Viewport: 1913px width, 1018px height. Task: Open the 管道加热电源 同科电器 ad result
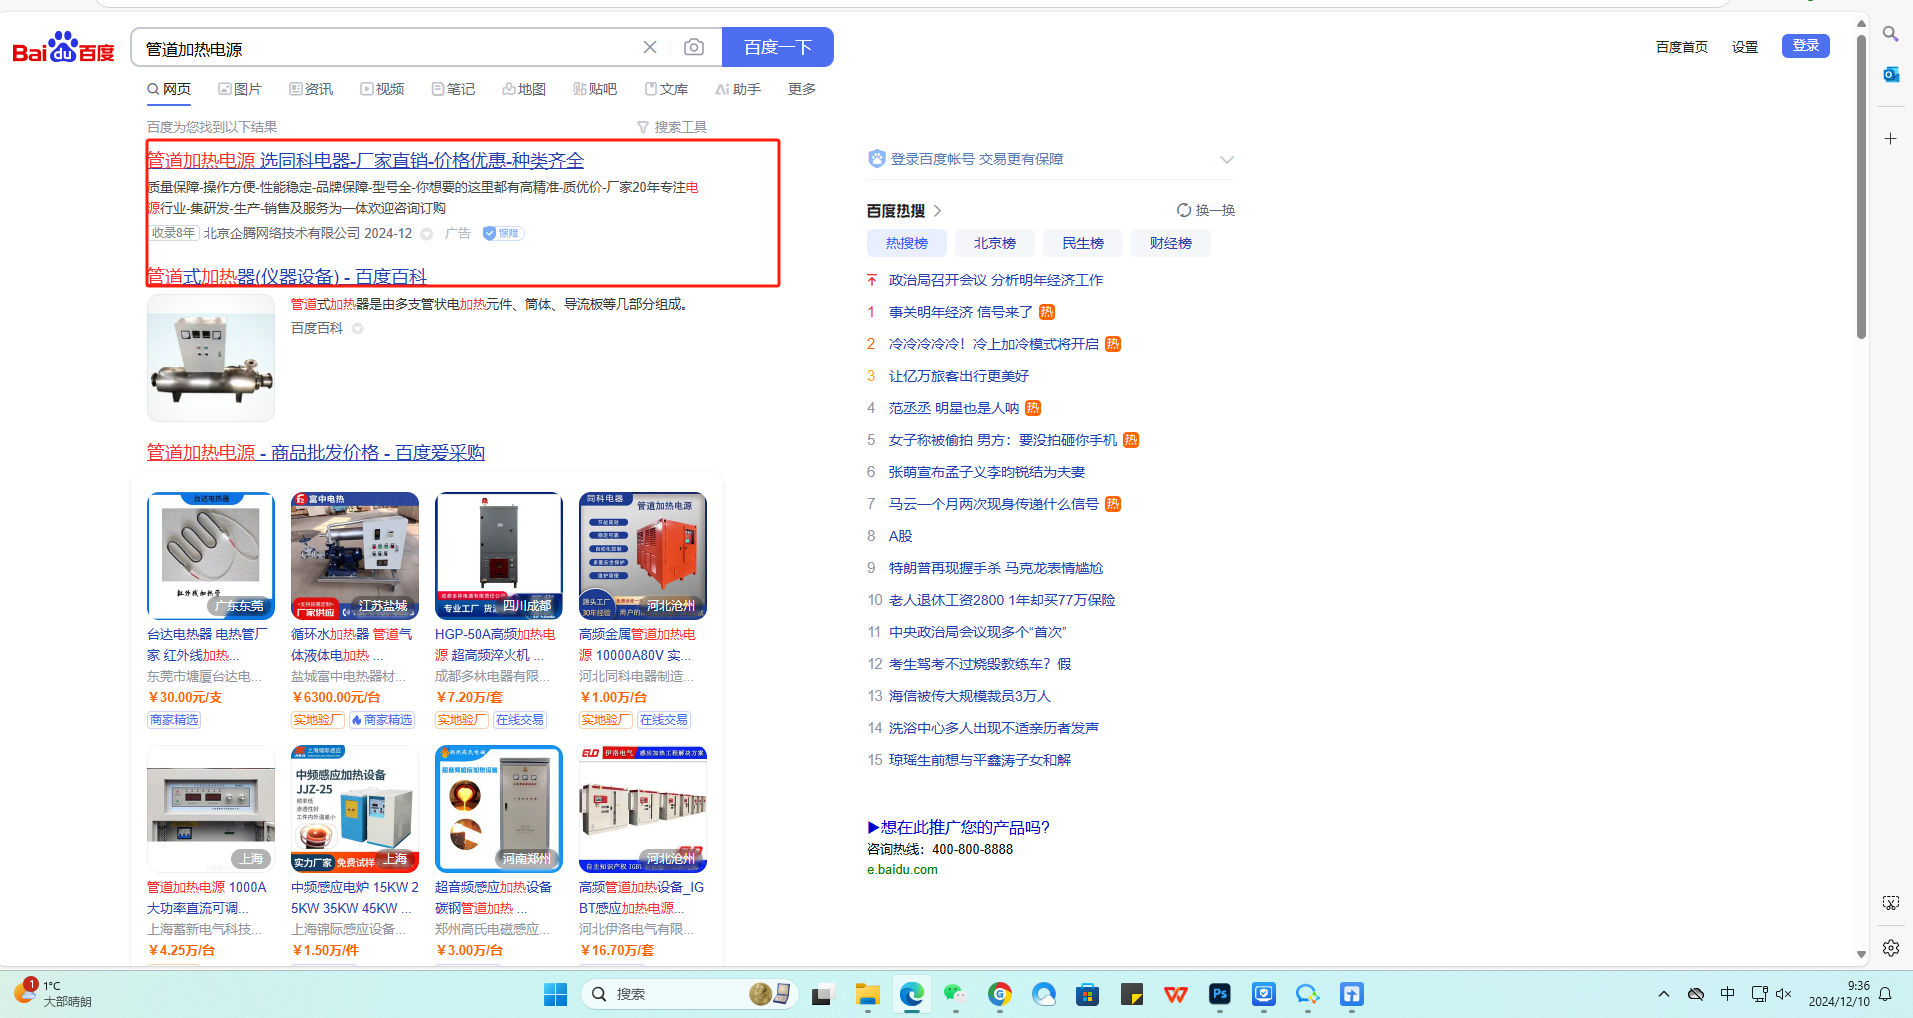point(366,160)
